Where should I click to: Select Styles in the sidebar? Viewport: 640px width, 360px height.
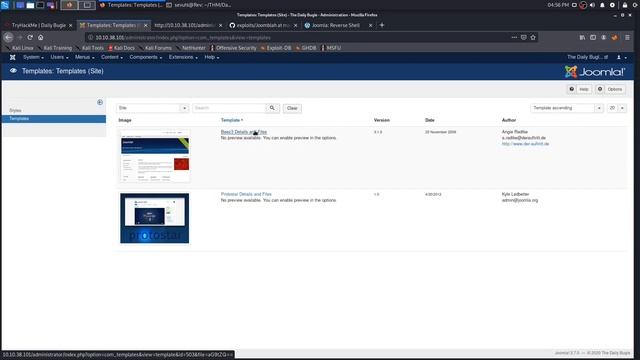(15, 111)
